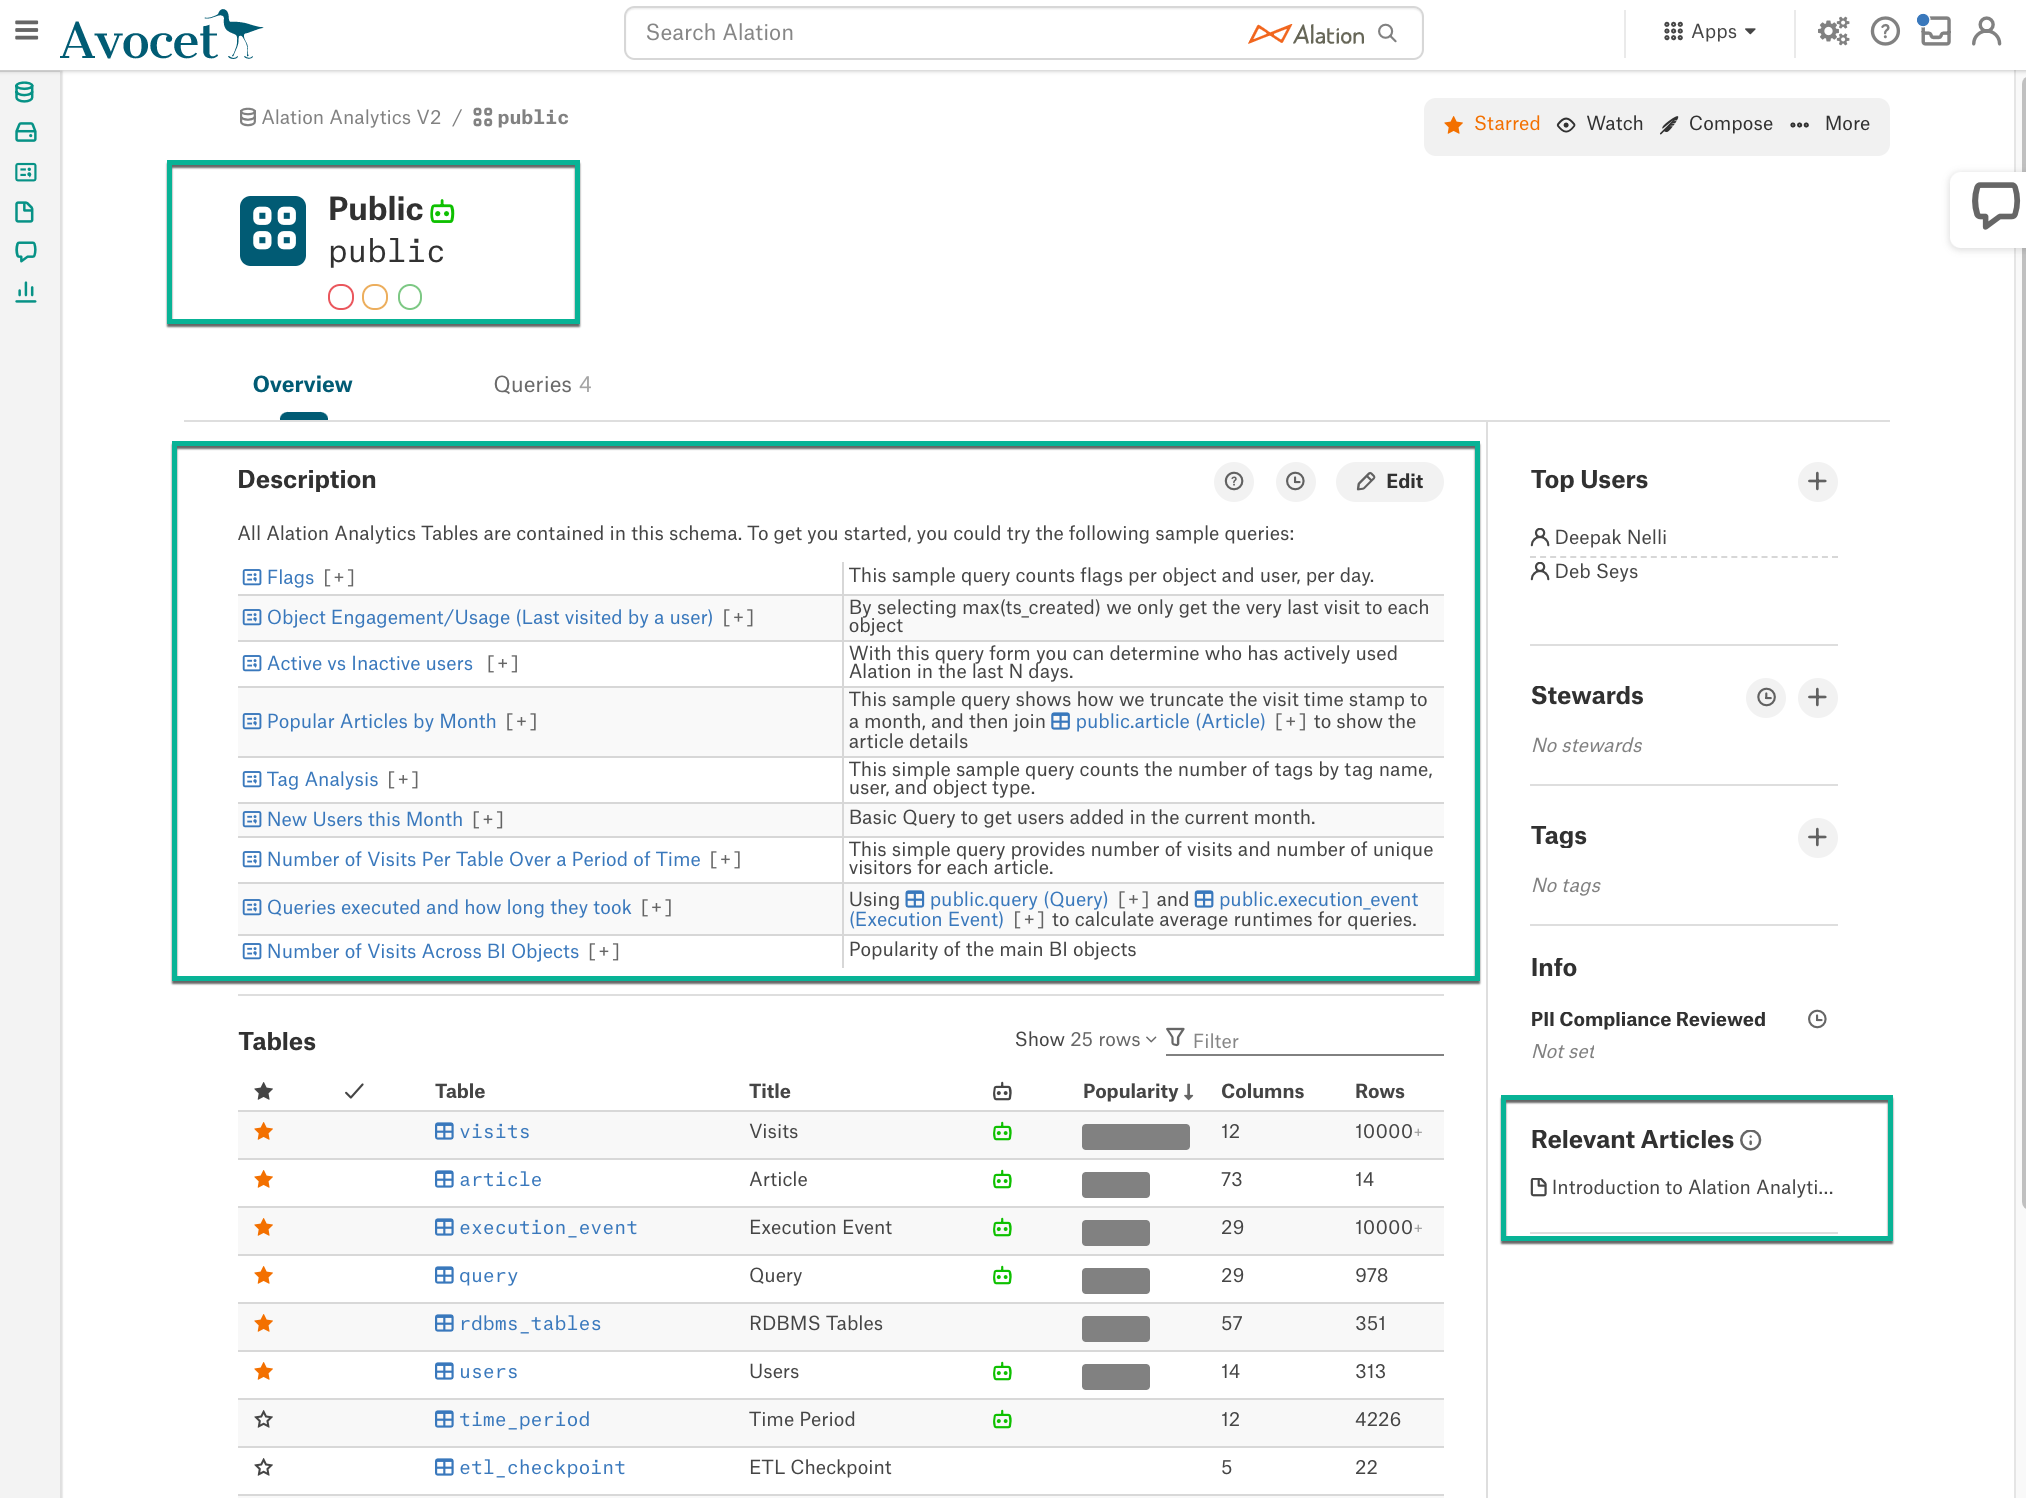Image resolution: width=2026 pixels, height=1498 pixels.
Task: Open the More actions menu
Action: click(1830, 124)
